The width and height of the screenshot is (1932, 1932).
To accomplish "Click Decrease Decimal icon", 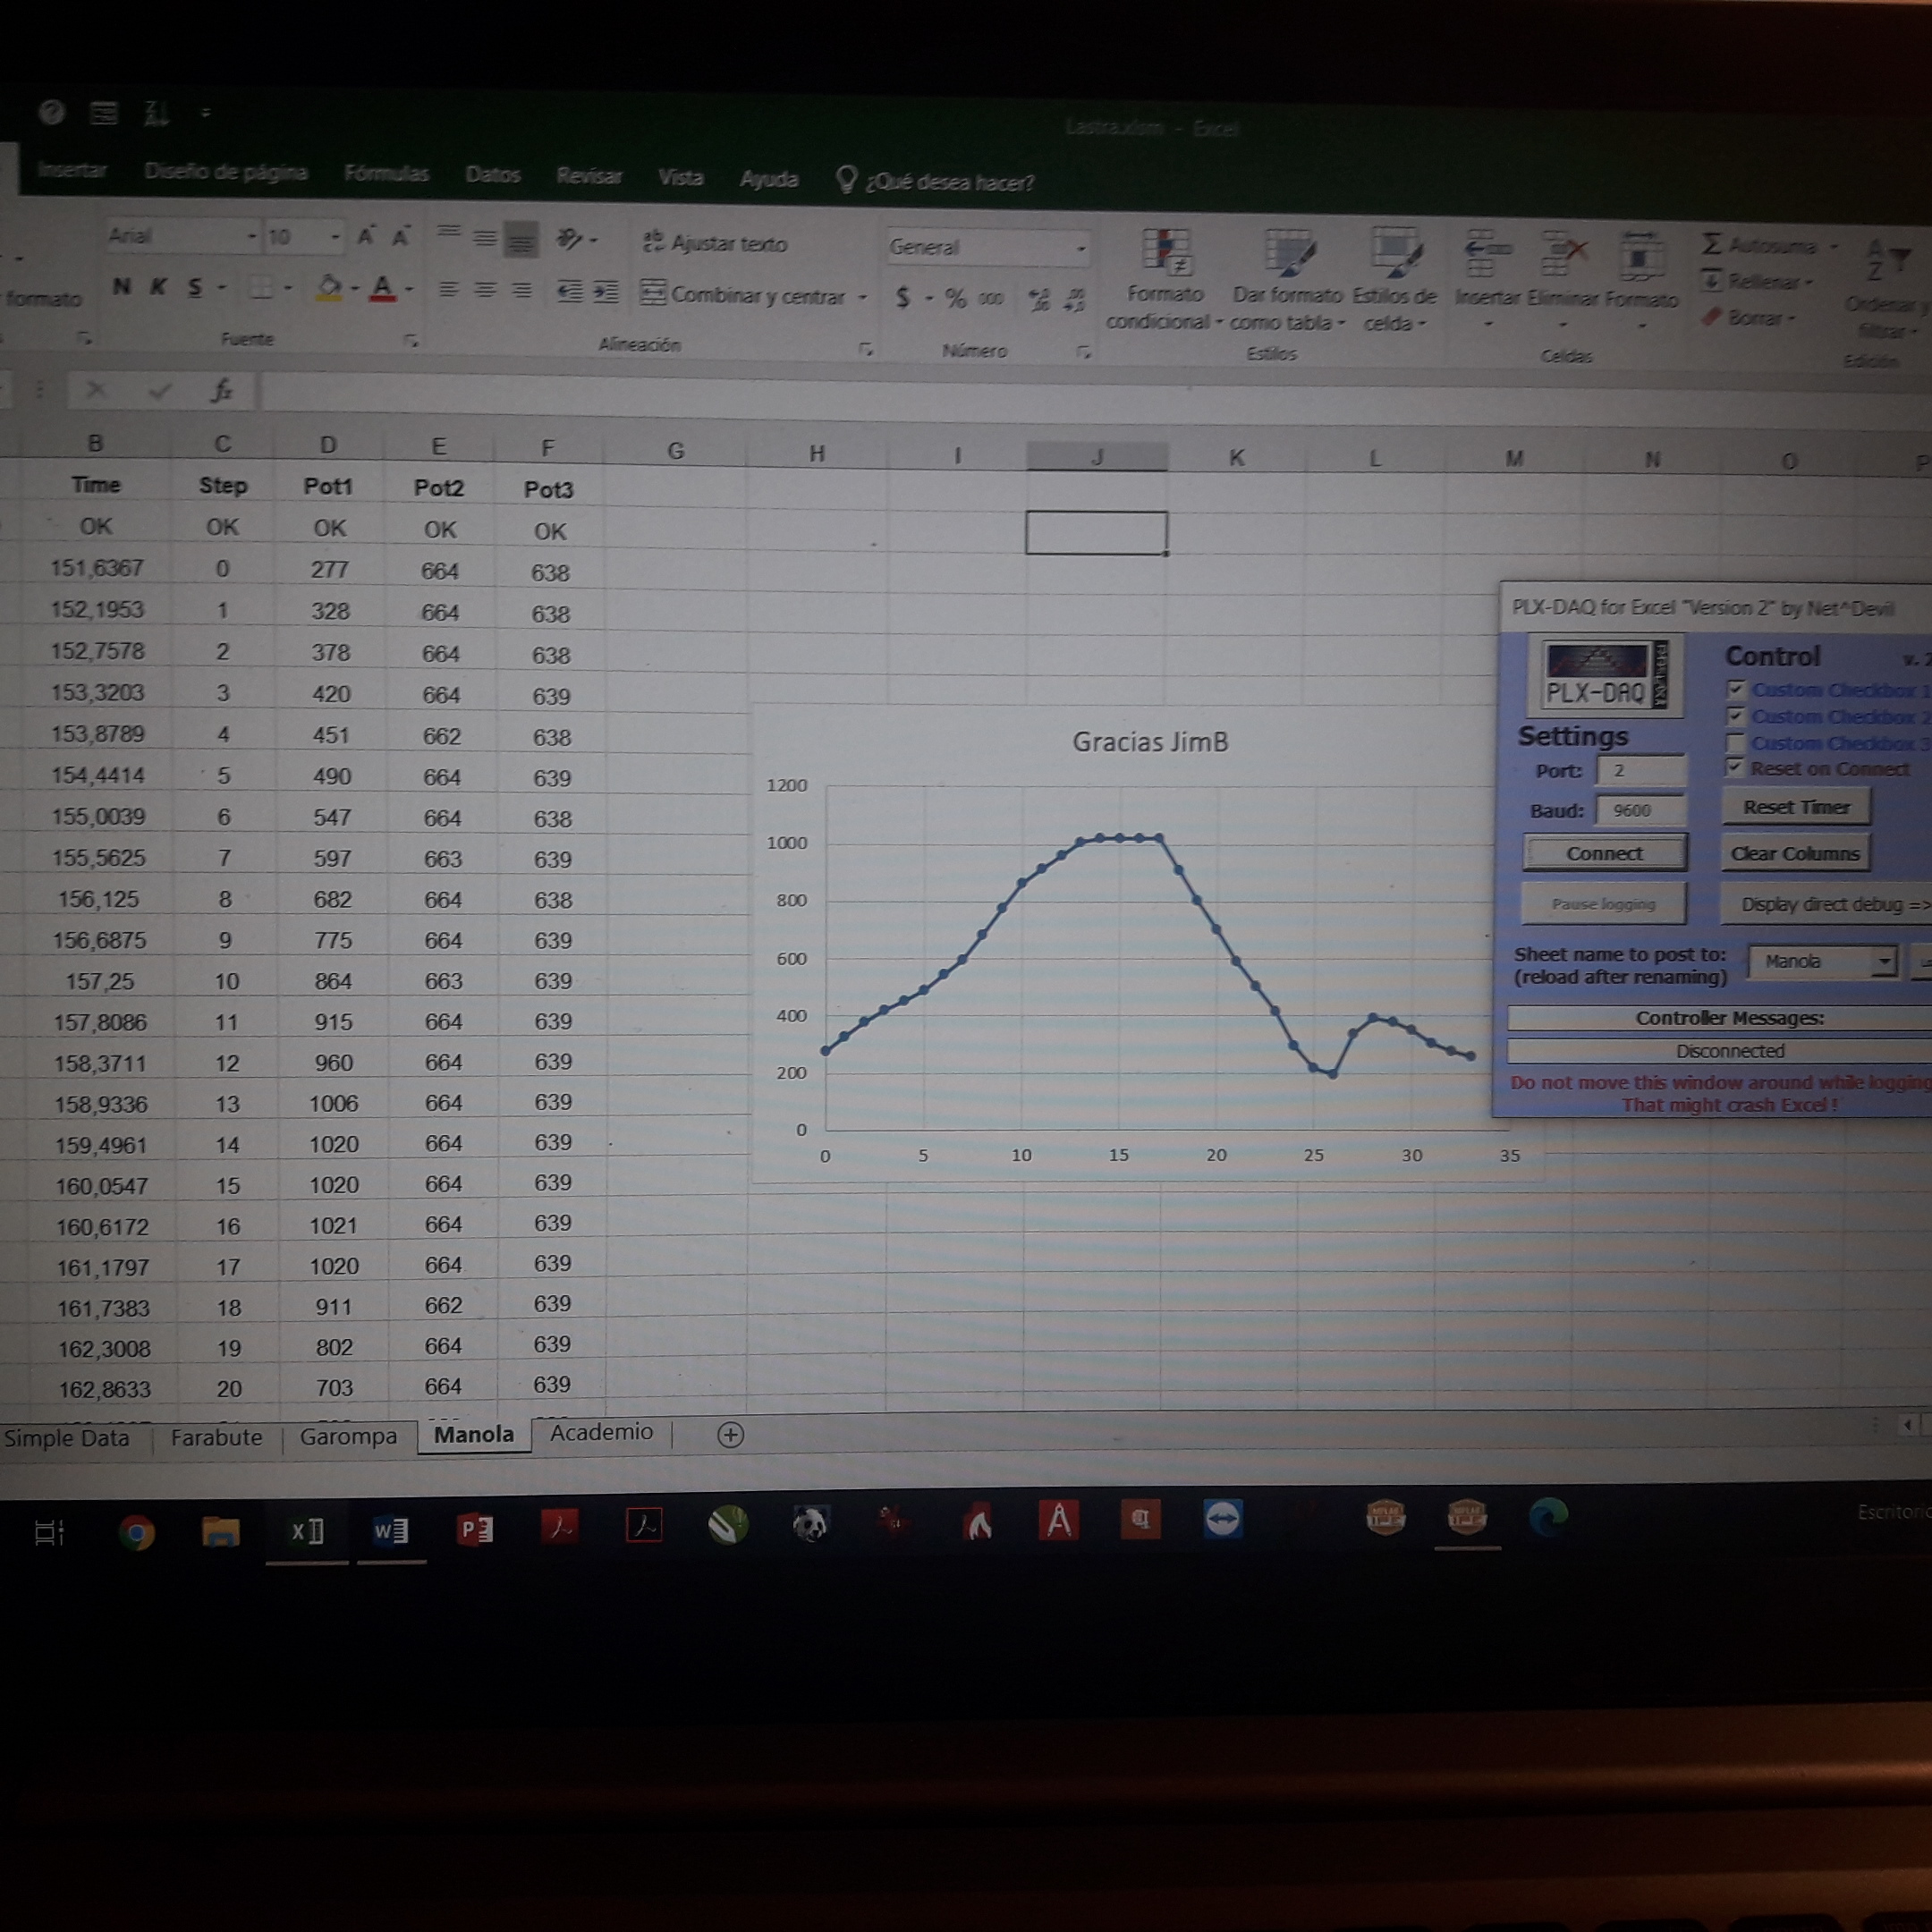I will coord(1075,300).
